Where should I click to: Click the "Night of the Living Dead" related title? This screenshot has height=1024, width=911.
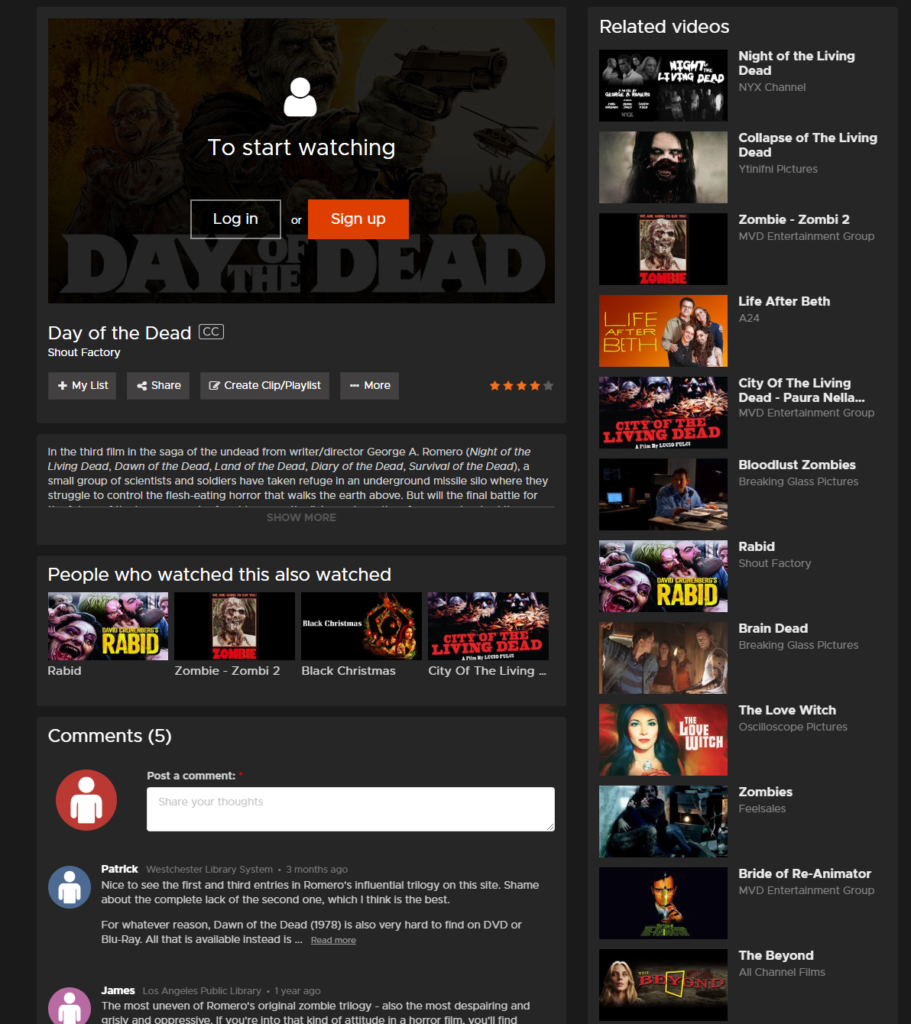[x=796, y=63]
